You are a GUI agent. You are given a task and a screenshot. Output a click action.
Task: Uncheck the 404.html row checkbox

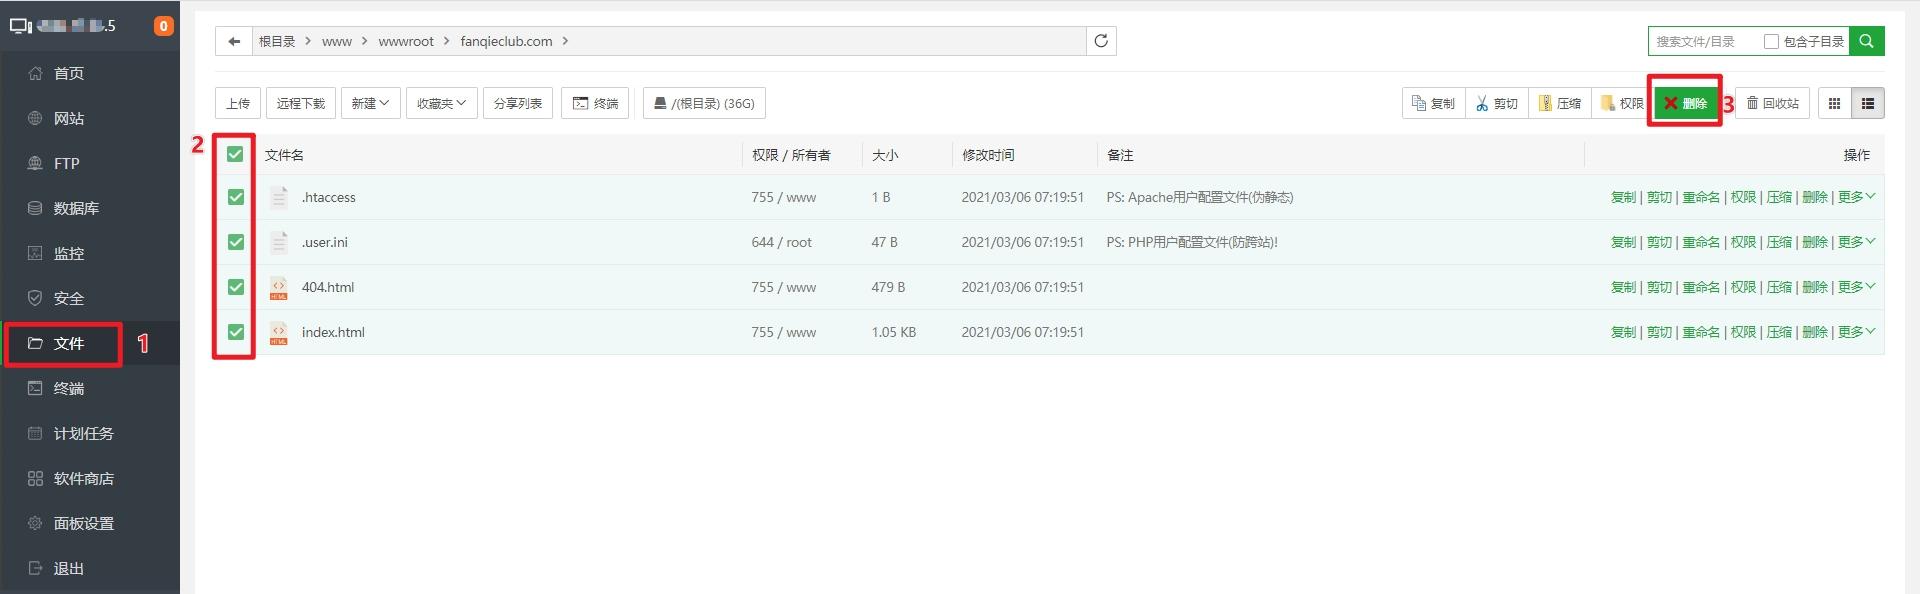236,287
